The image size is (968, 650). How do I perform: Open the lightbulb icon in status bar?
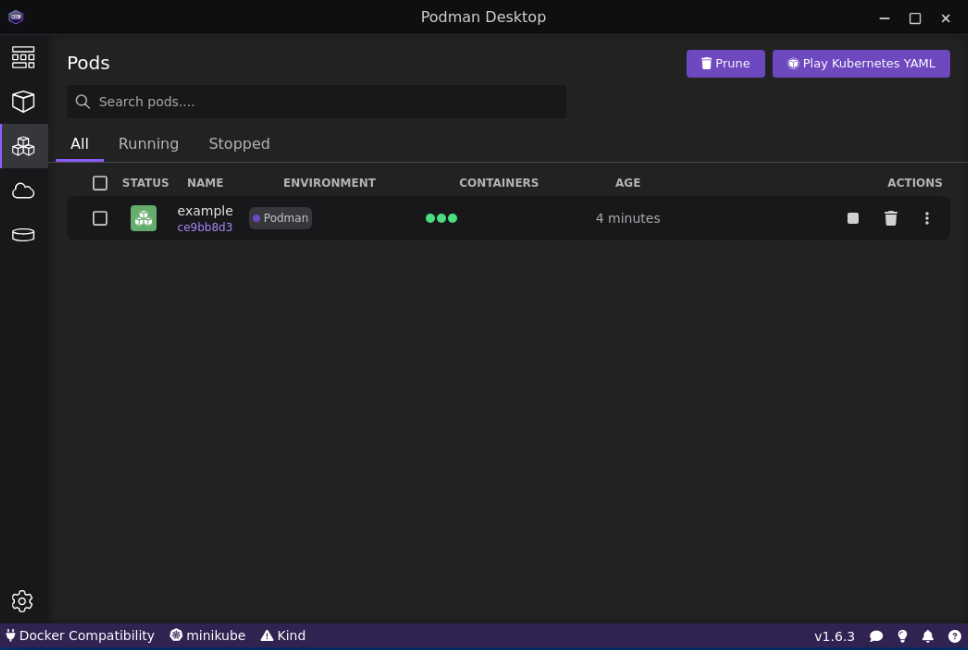902,636
